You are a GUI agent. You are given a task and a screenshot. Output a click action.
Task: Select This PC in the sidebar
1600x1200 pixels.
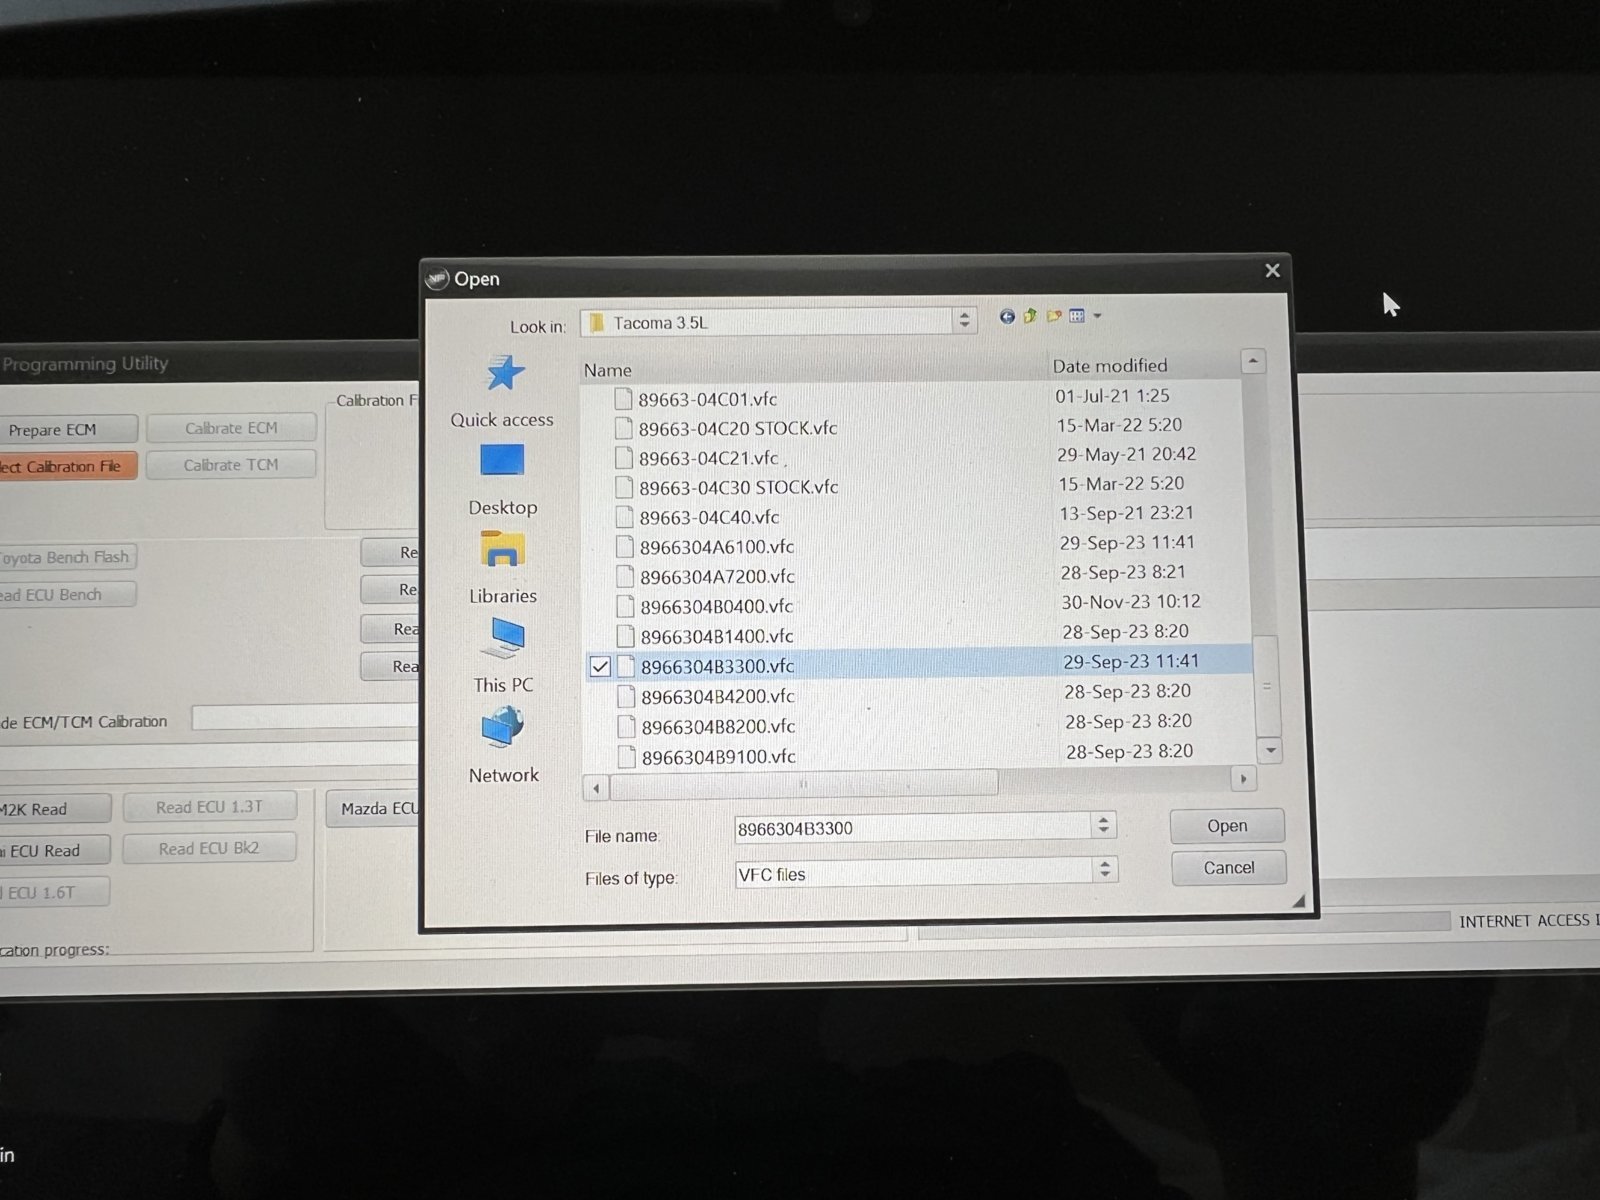pos(503,656)
